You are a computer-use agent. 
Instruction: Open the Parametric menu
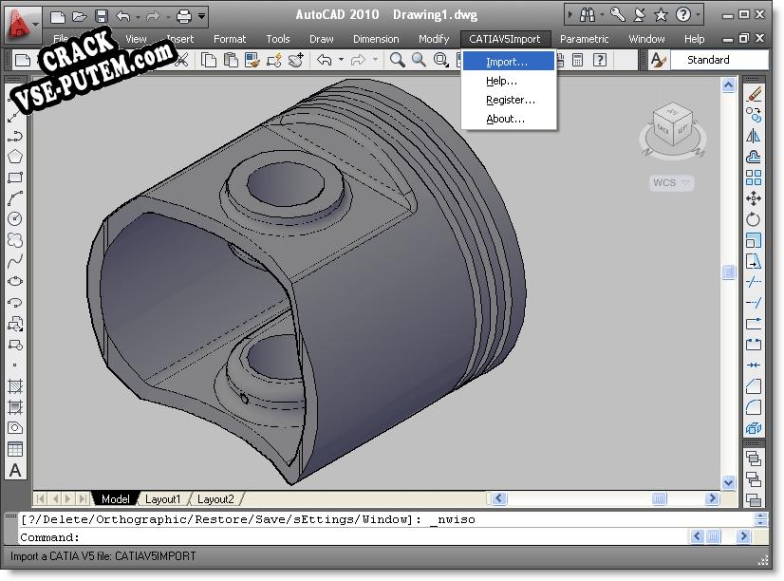coord(584,39)
